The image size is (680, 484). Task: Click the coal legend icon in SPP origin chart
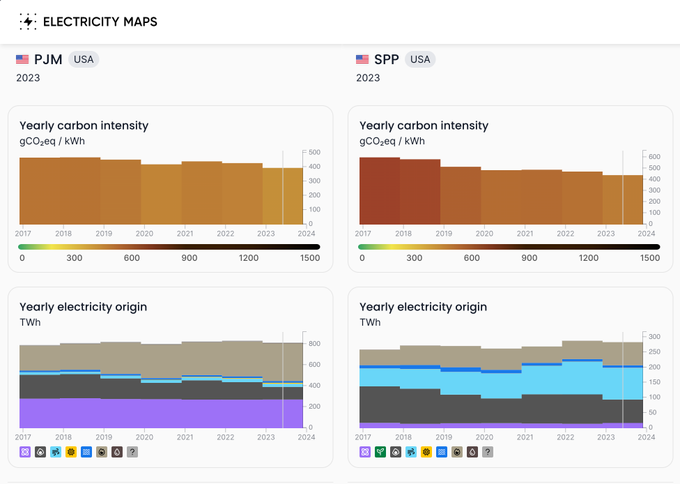click(396, 452)
